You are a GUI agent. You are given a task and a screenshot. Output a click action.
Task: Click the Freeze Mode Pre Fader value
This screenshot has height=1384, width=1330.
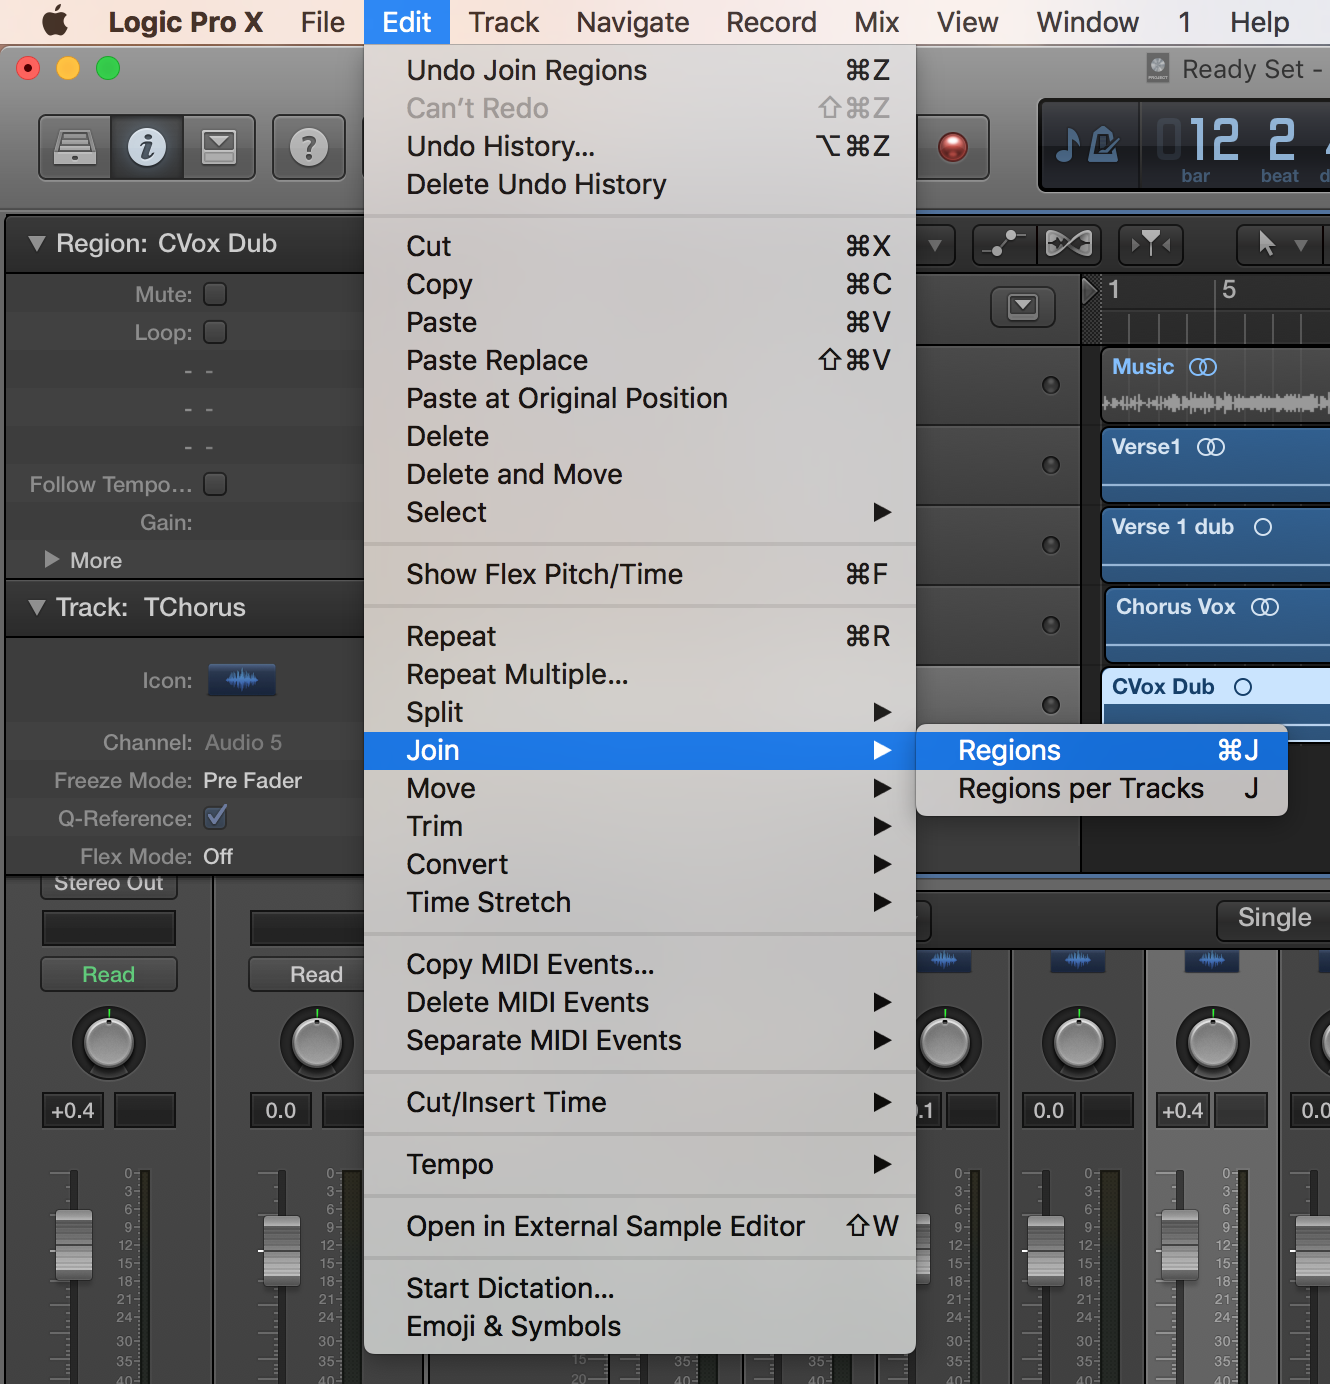pos(252,780)
